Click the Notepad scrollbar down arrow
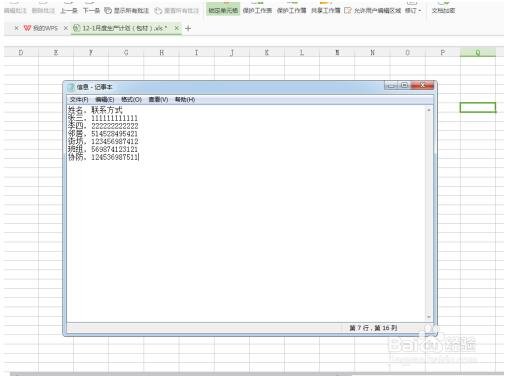This screenshot has width=505, height=376. tap(429, 317)
